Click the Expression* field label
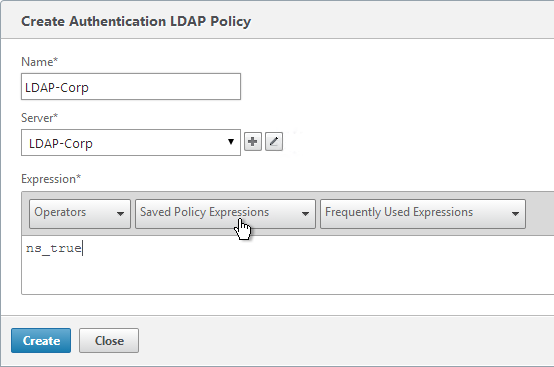 click(51, 179)
